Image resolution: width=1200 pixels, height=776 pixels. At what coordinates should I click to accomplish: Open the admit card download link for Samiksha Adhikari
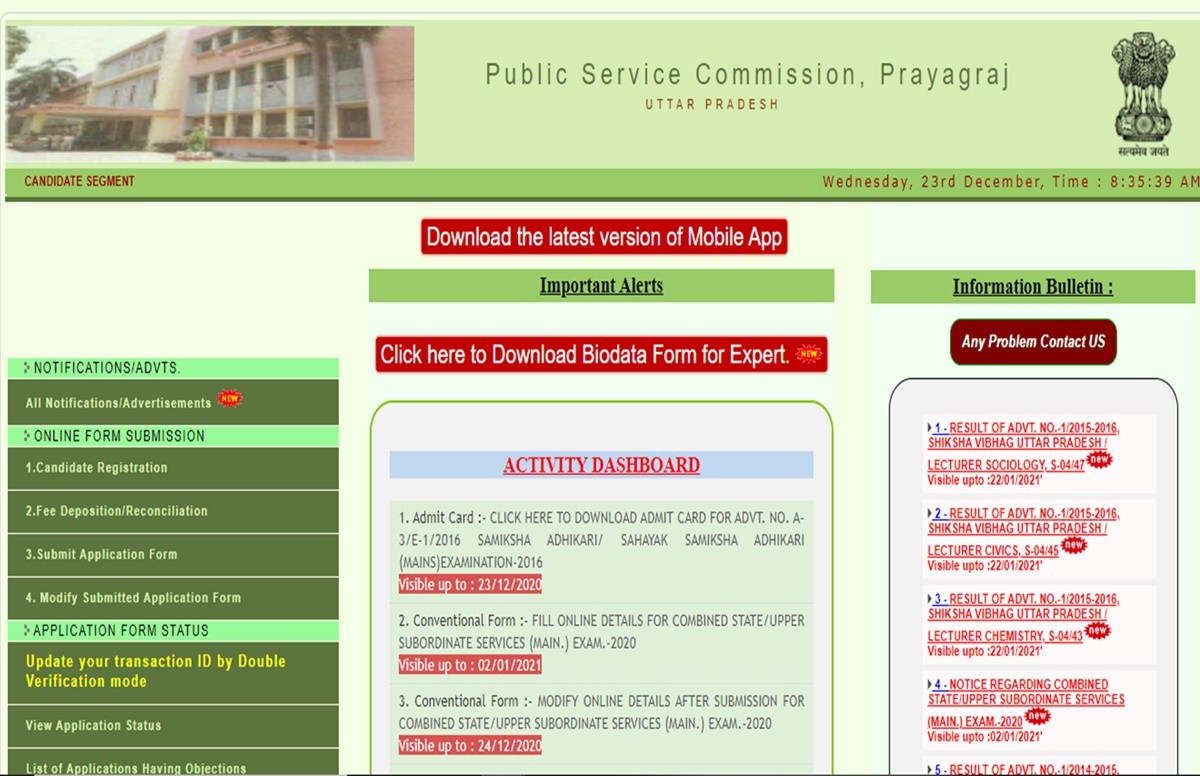[x=600, y=540]
